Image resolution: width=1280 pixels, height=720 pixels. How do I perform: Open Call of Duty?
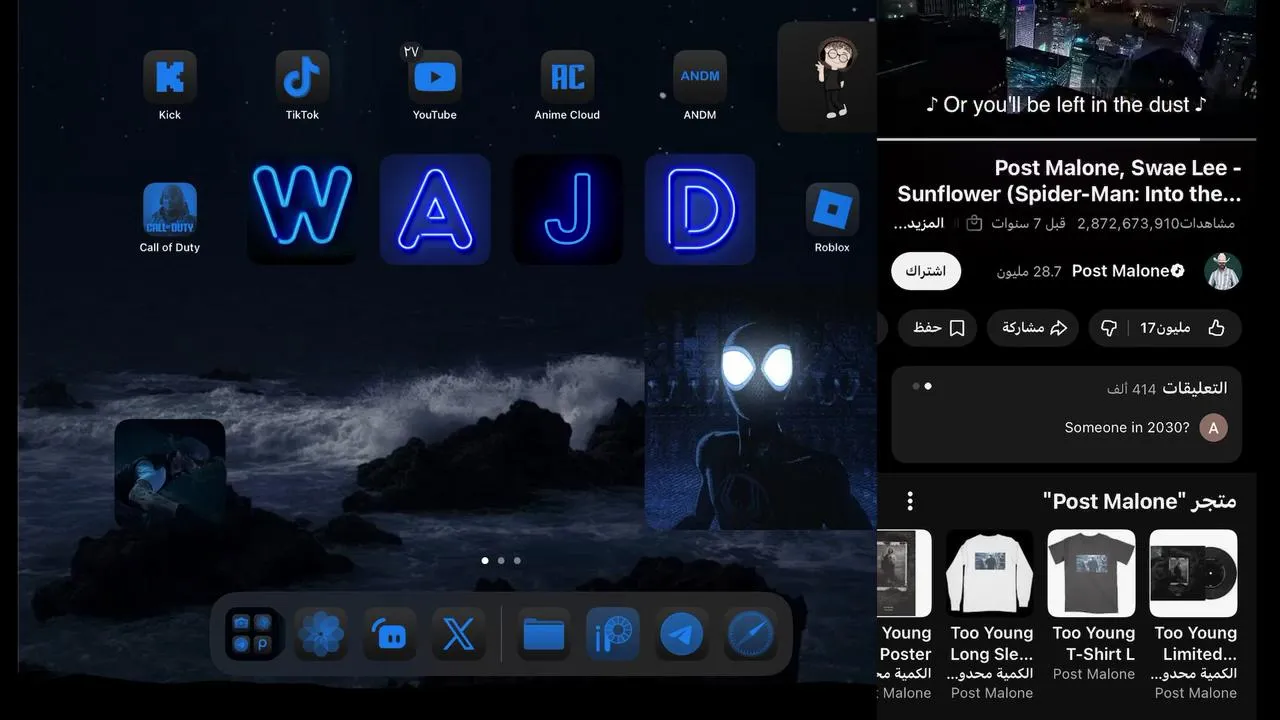[x=170, y=209]
